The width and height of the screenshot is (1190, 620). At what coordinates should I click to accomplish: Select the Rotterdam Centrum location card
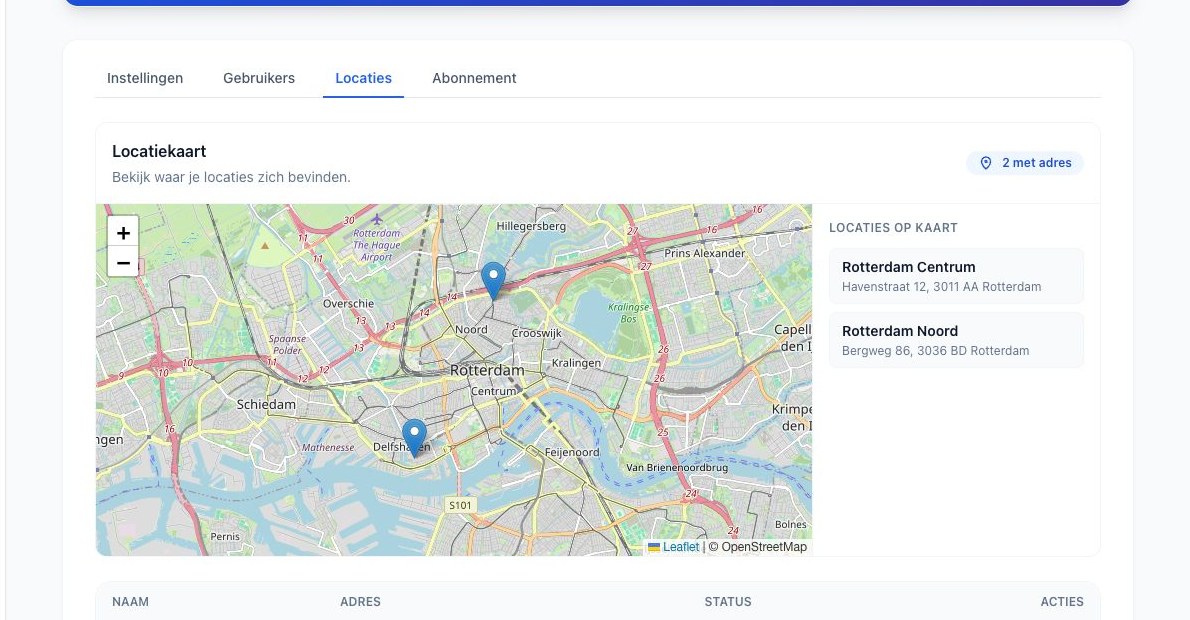956,276
